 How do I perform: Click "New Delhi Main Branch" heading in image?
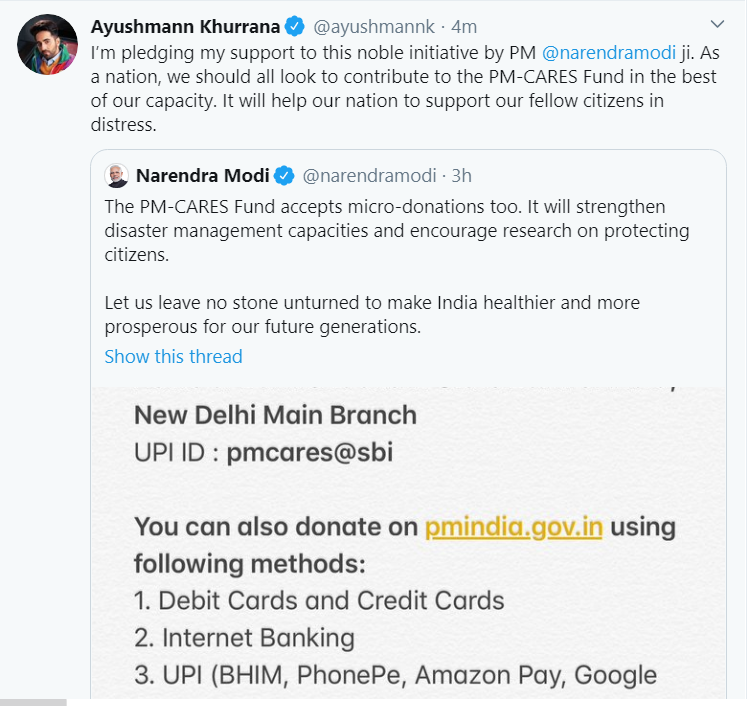coord(275,414)
